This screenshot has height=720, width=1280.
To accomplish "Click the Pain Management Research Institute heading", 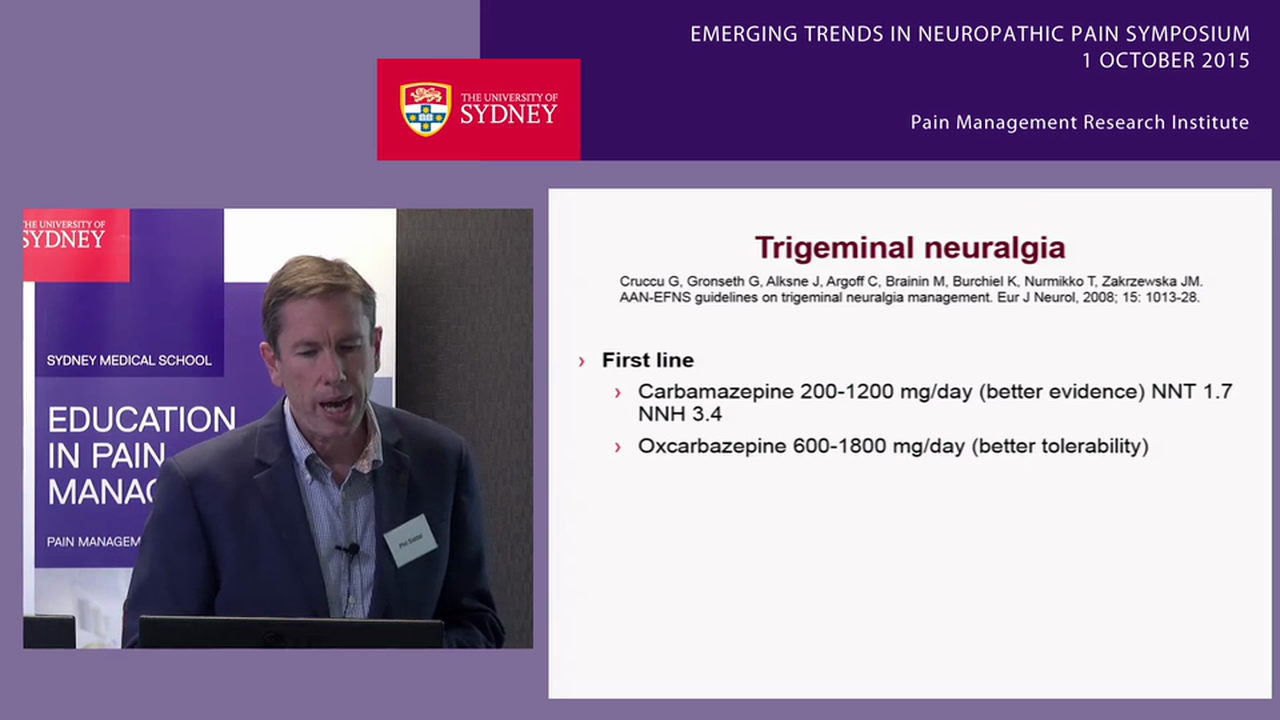I will 1079,121.
